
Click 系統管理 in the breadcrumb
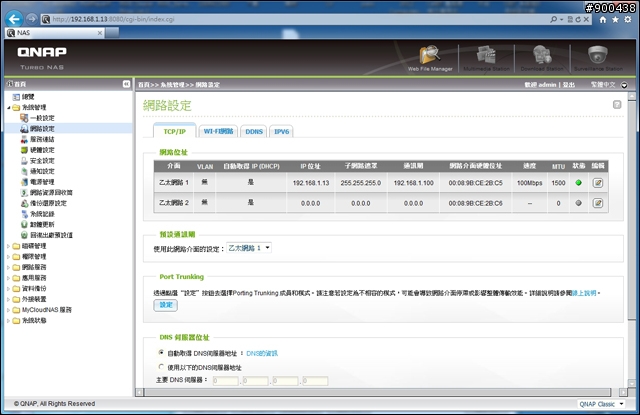point(172,84)
